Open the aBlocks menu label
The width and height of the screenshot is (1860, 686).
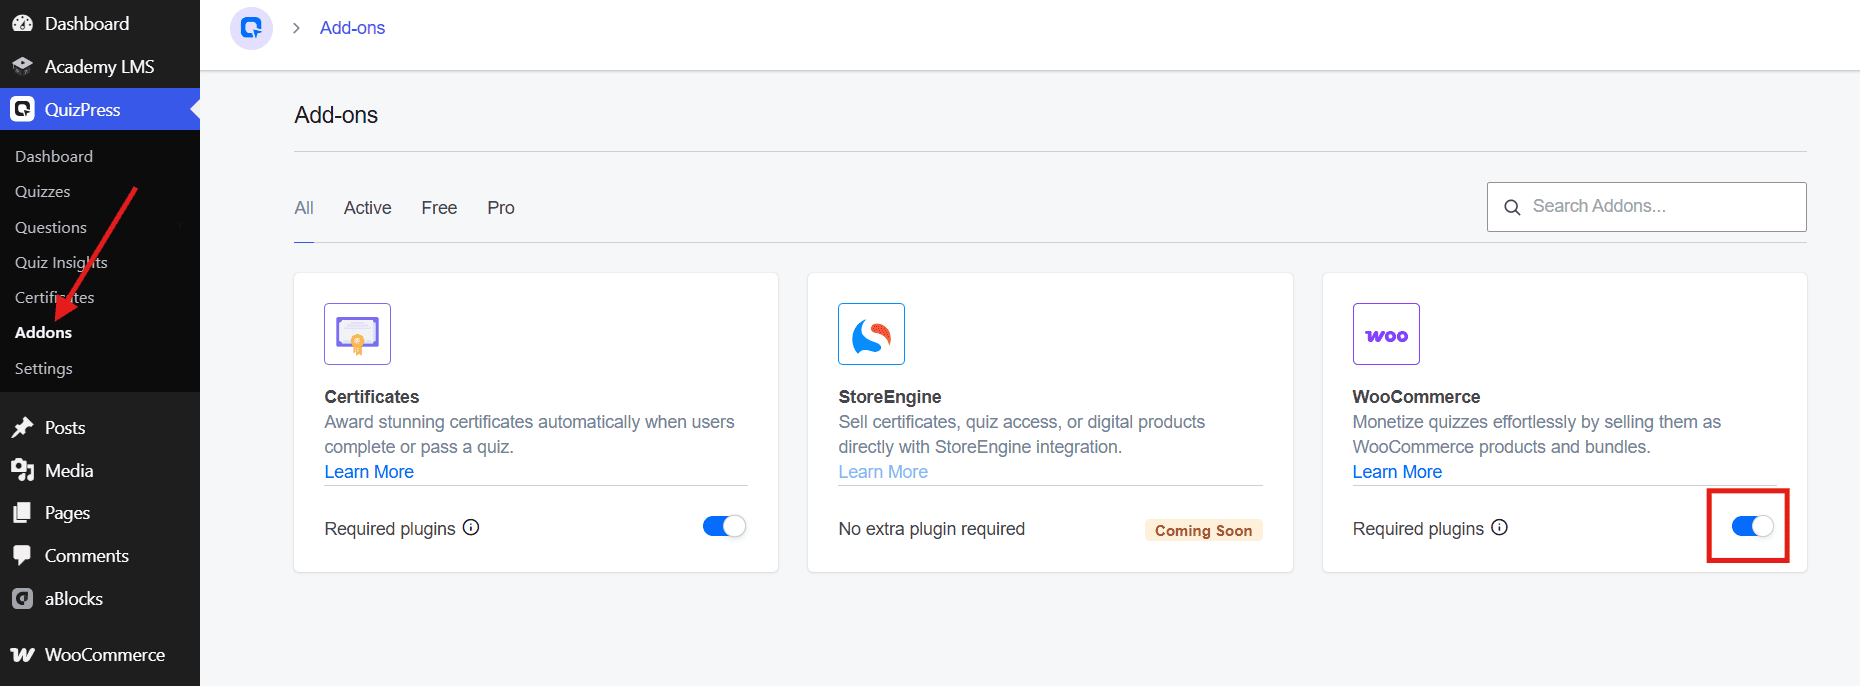tap(74, 599)
